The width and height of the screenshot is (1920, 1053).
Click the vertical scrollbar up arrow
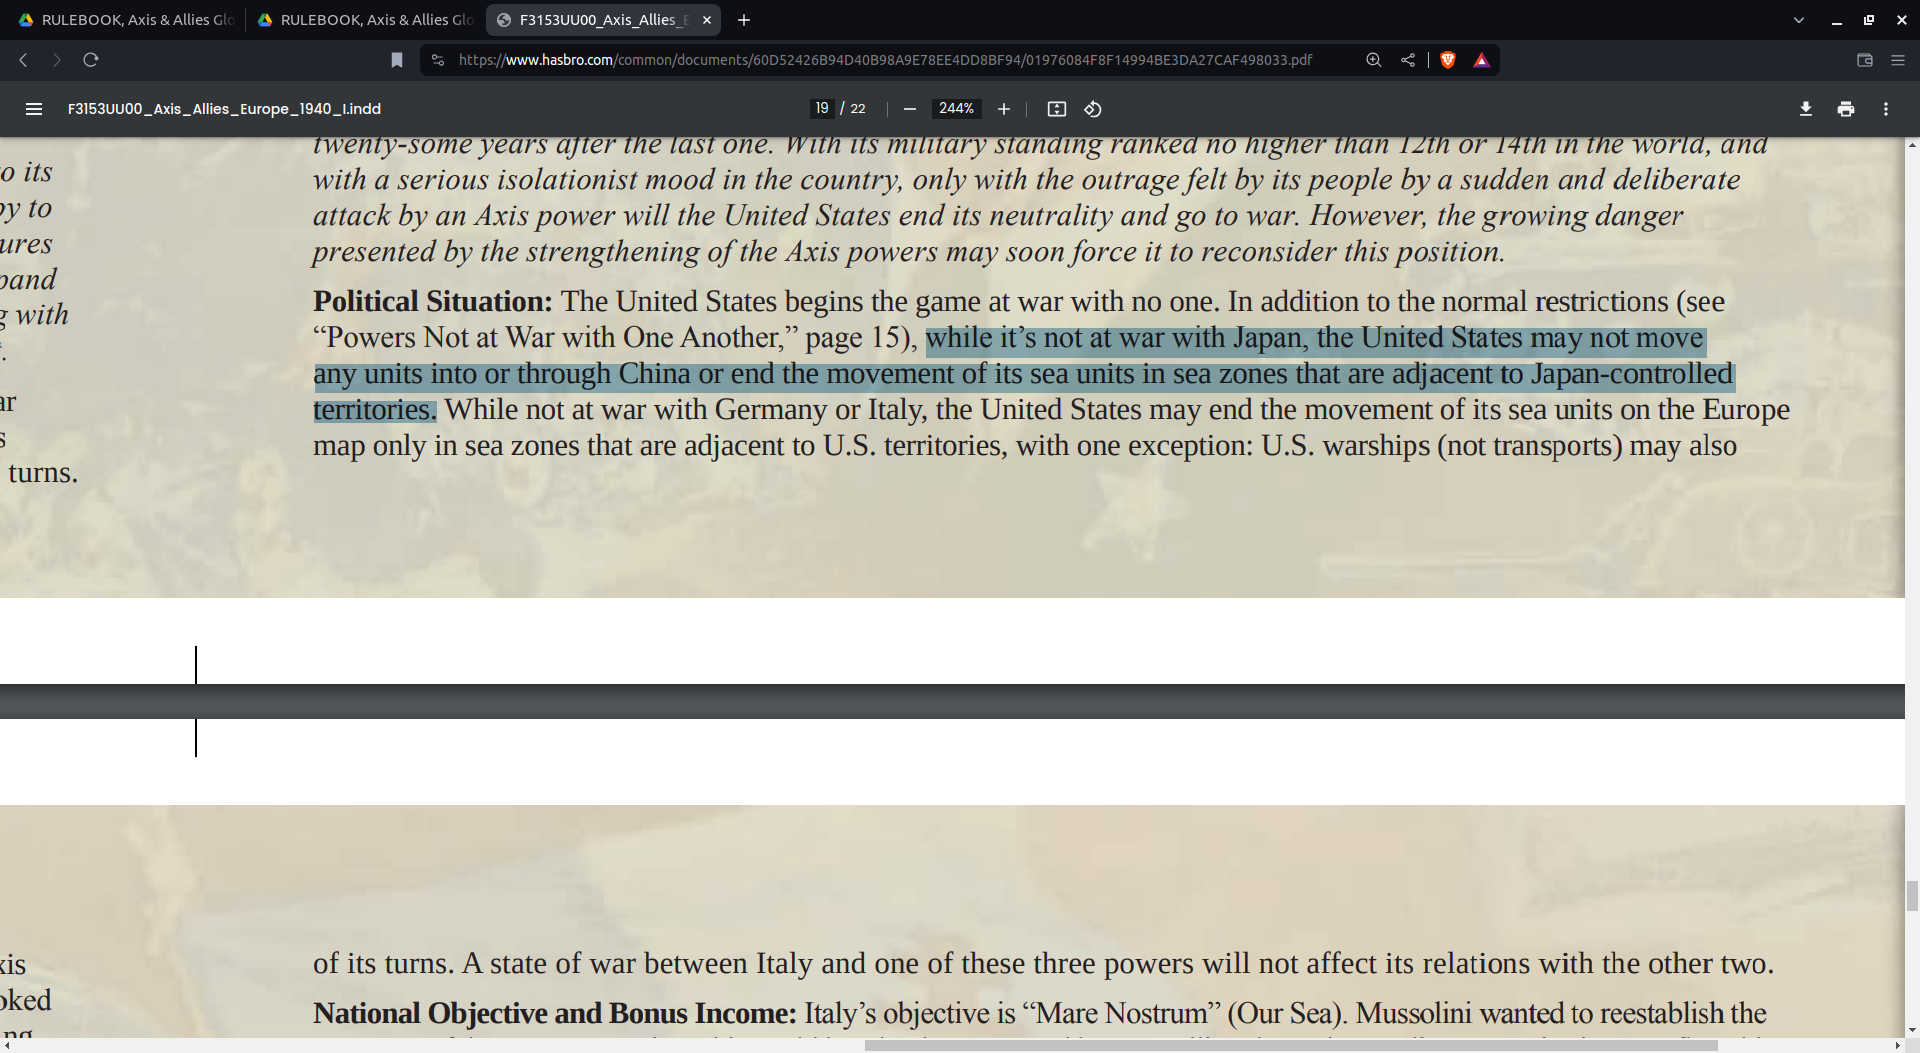[1912, 145]
